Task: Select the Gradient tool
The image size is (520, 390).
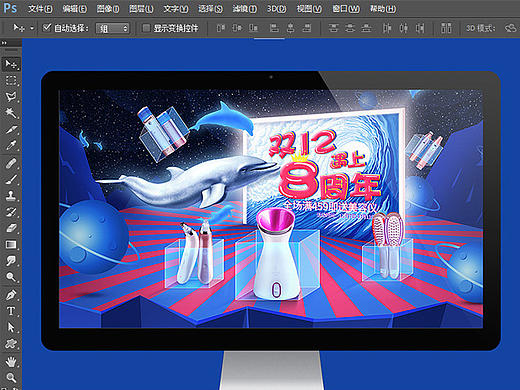Action: 11,245
